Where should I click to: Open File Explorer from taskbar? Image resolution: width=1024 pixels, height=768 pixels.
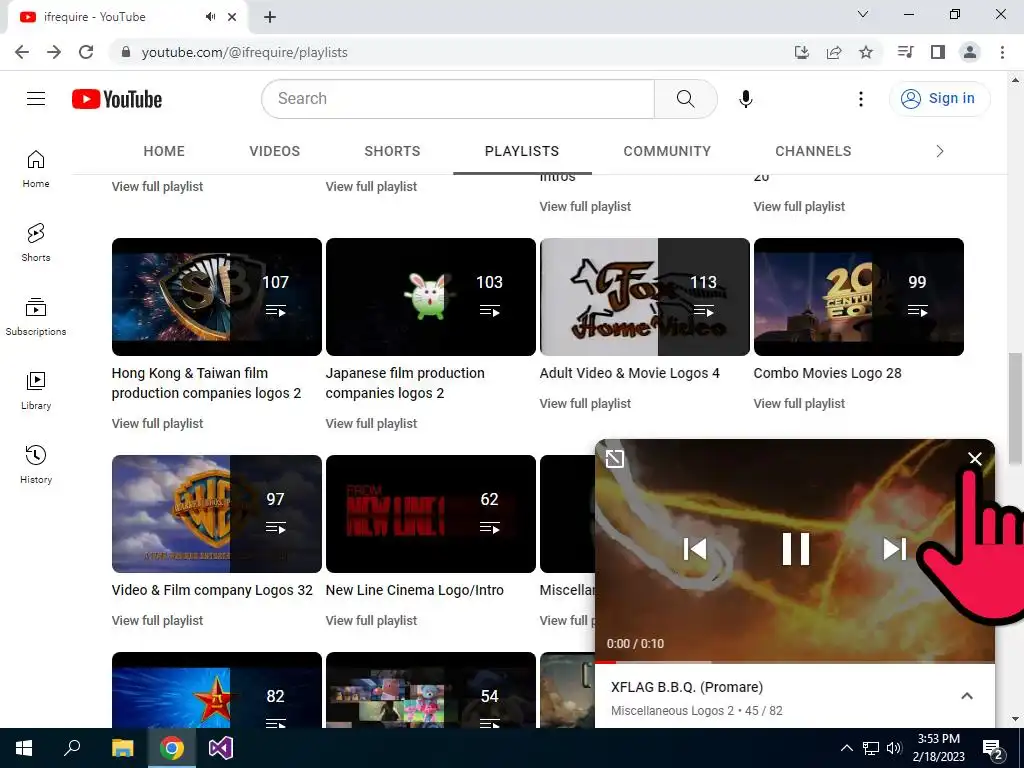click(x=122, y=748)
